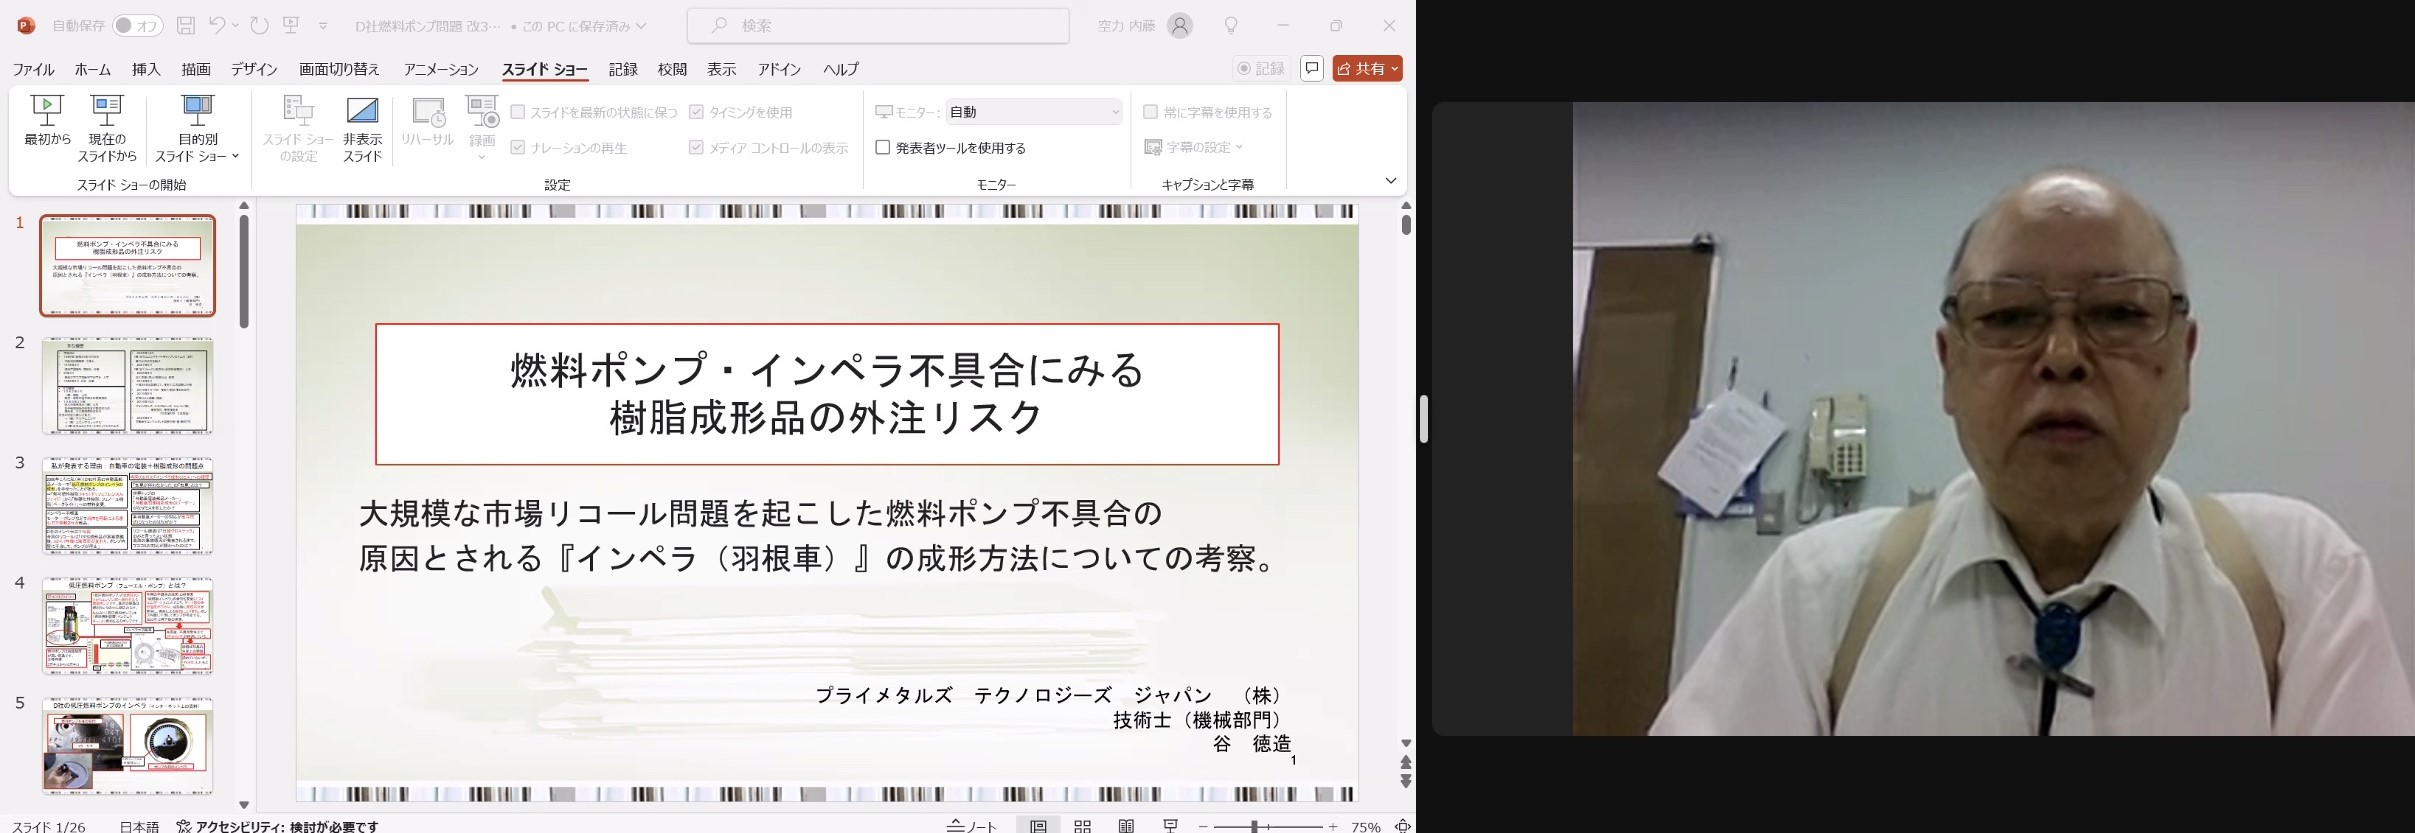Select slide 2 thumbnail
Viewport: 2415px width, 833px height.
tap(127, 386)
